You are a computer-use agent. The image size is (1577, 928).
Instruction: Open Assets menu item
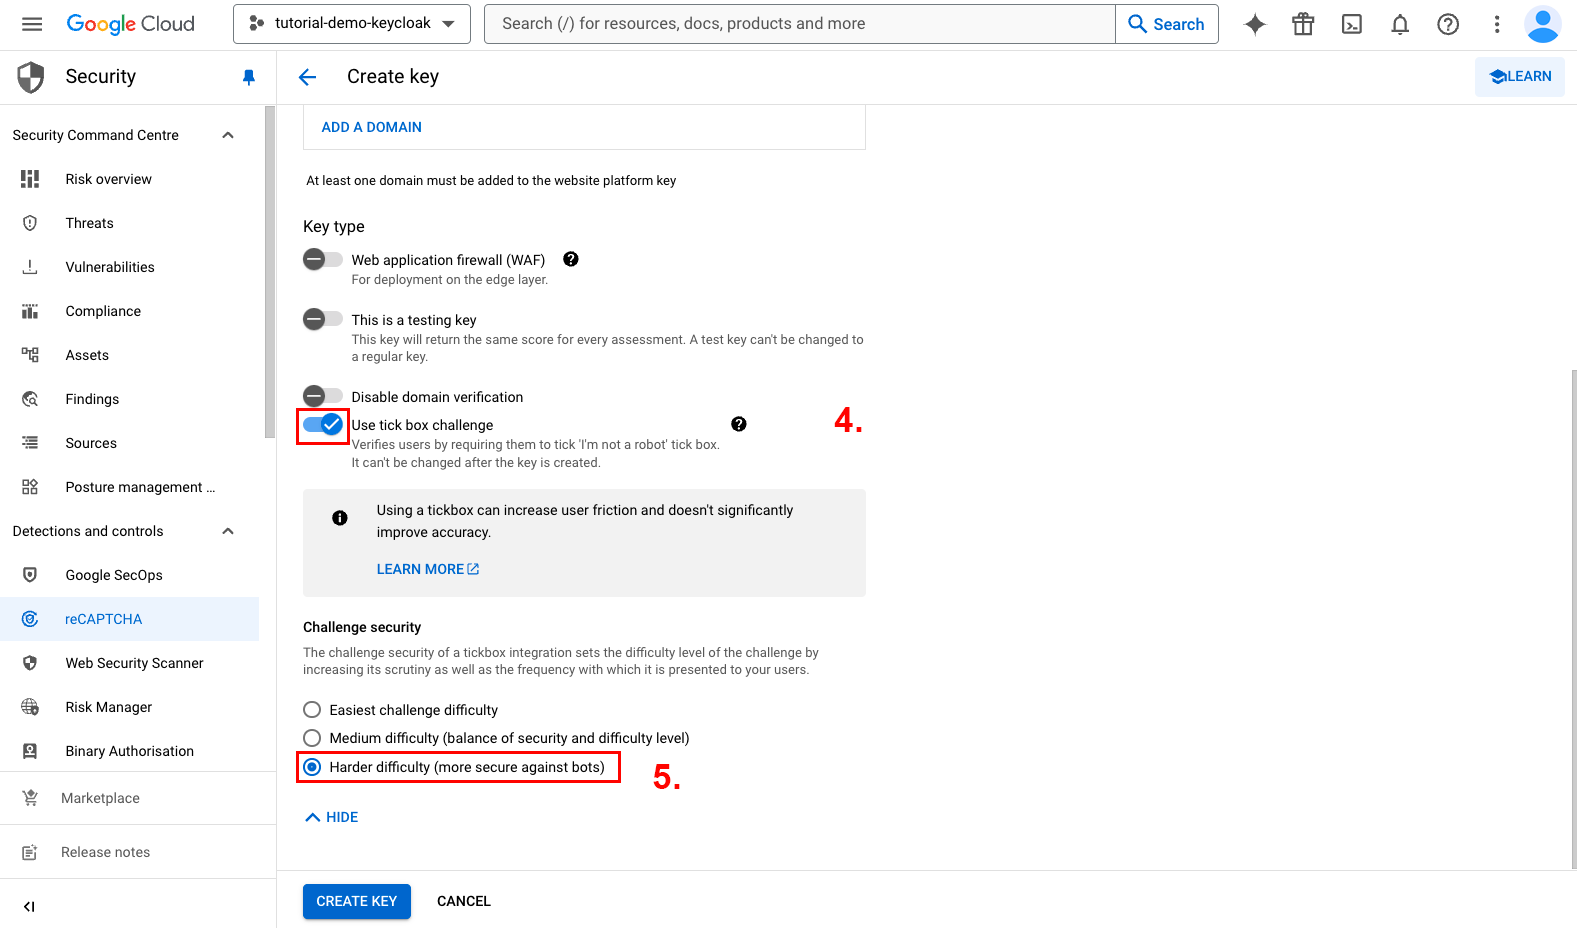[130, 355]
